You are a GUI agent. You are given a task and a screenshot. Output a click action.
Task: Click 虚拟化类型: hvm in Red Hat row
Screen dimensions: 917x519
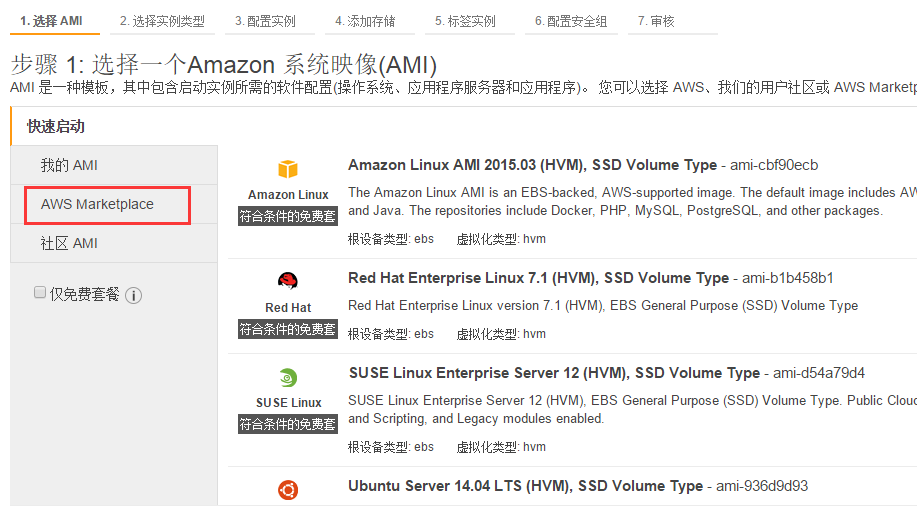click(501, 334)
